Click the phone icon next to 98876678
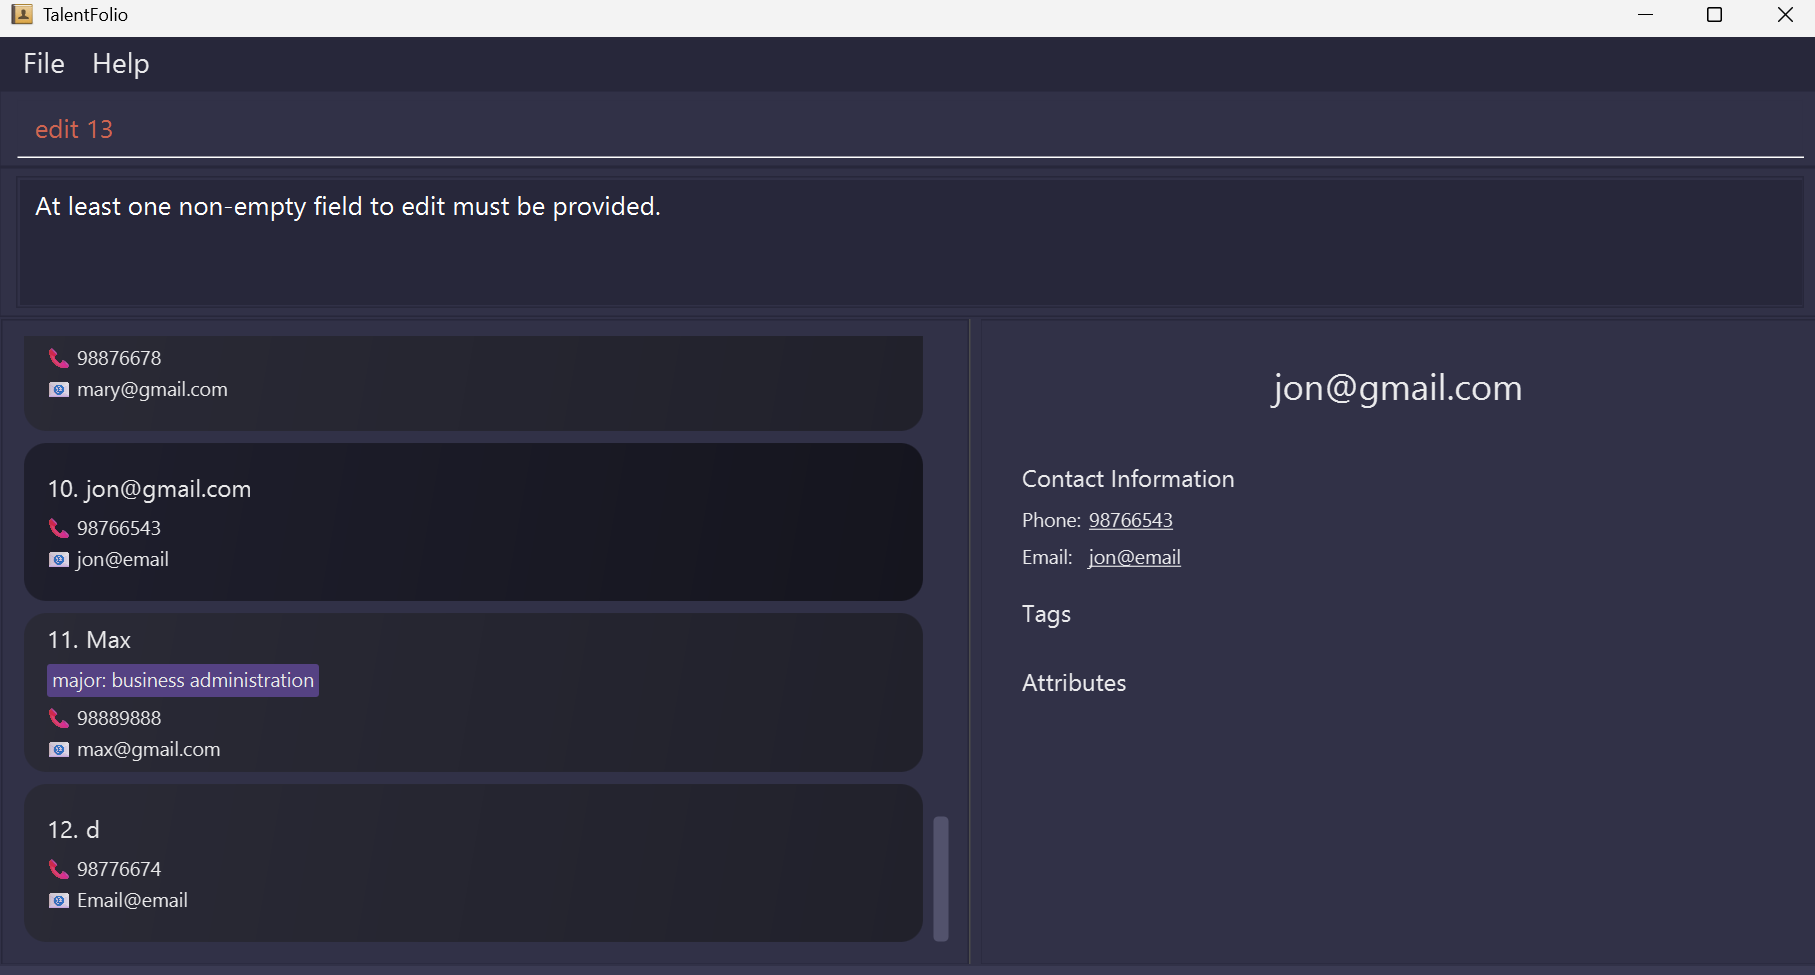Viewport: 1815px width, 975px height. tap(59, 358)
